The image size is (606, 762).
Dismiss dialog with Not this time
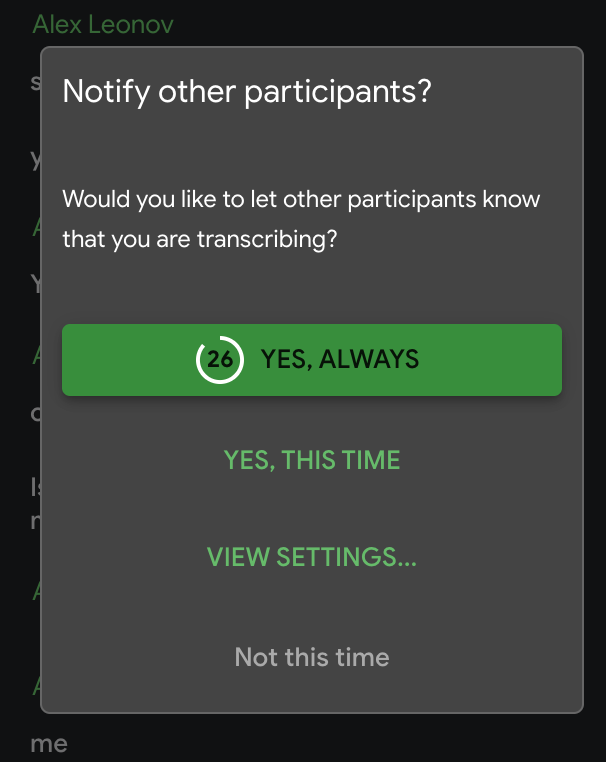pyautogui.click(x=312, y=657)
